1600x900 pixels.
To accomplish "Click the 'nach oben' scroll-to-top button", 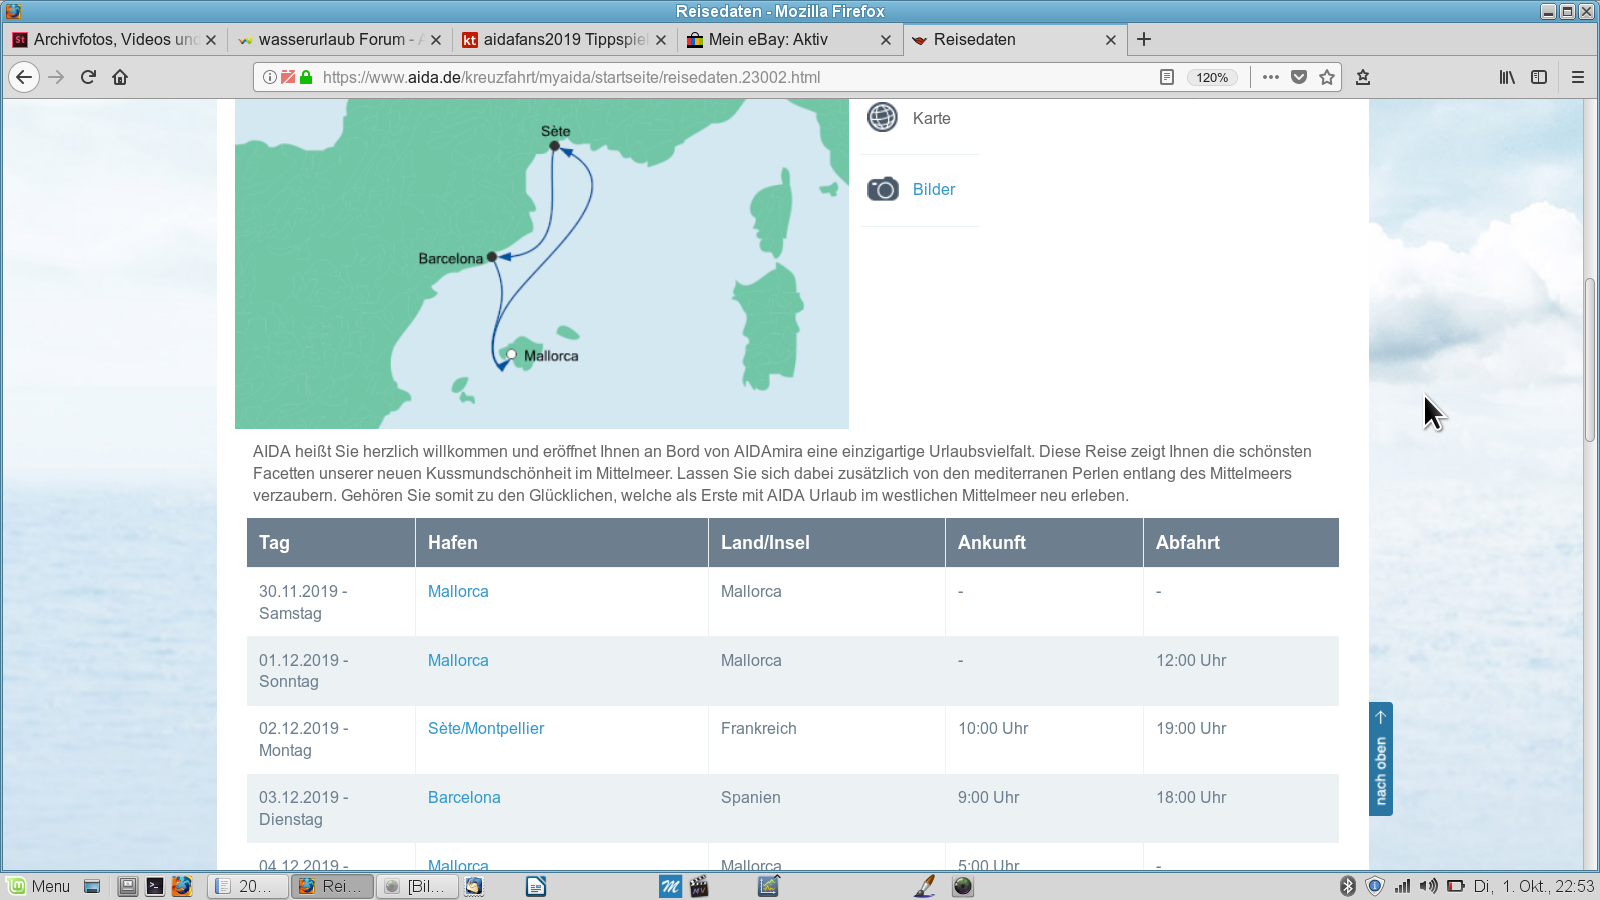I will [1381, 759].
